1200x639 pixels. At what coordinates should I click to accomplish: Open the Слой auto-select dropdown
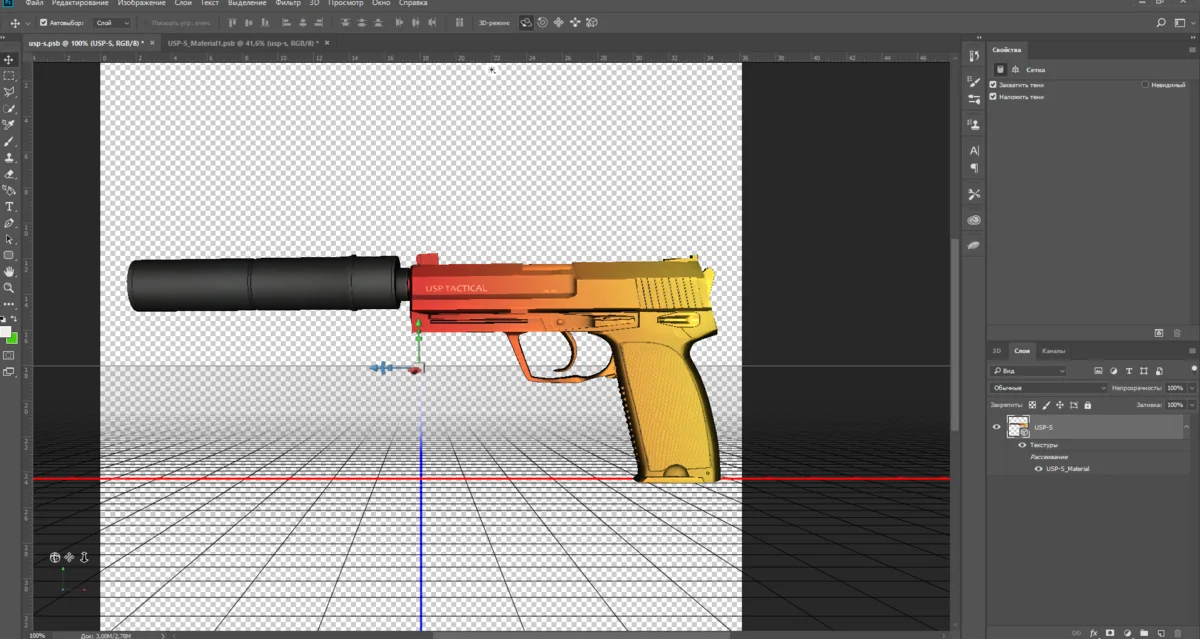pyautogui.click(x=113, y=22)
